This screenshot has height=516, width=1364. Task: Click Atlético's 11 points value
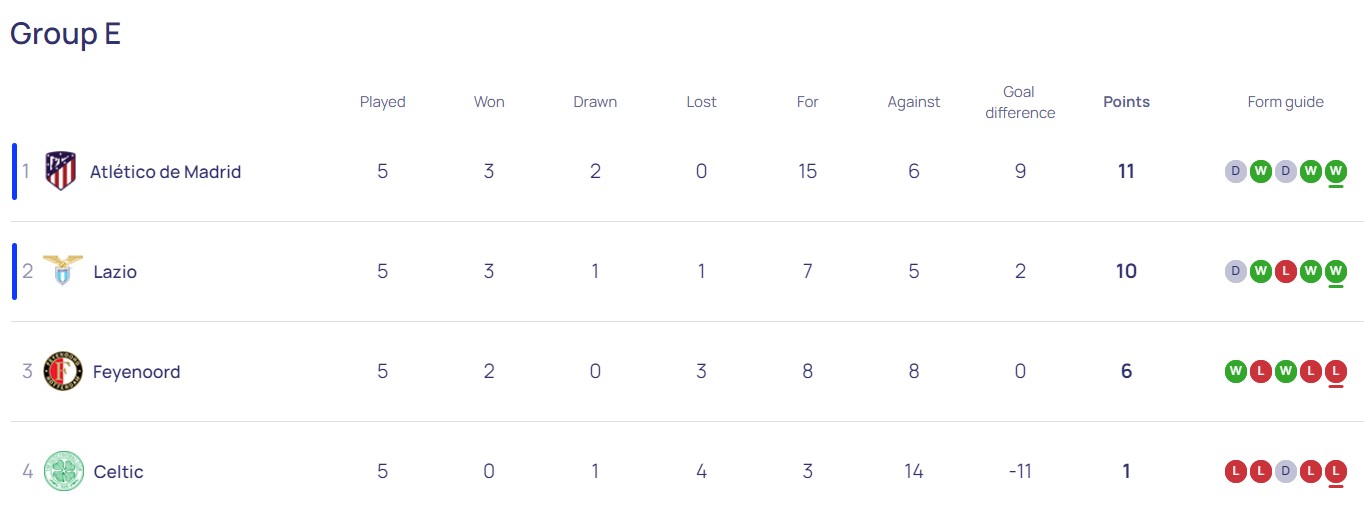click(x=1126, y=171)
